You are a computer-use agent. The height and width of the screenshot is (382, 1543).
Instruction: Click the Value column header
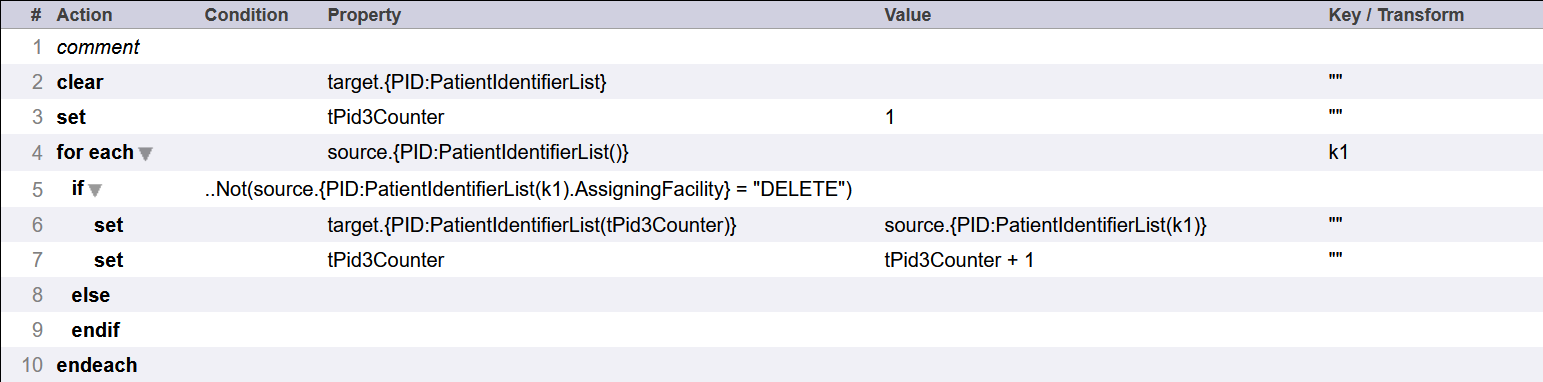pos(908,15)
